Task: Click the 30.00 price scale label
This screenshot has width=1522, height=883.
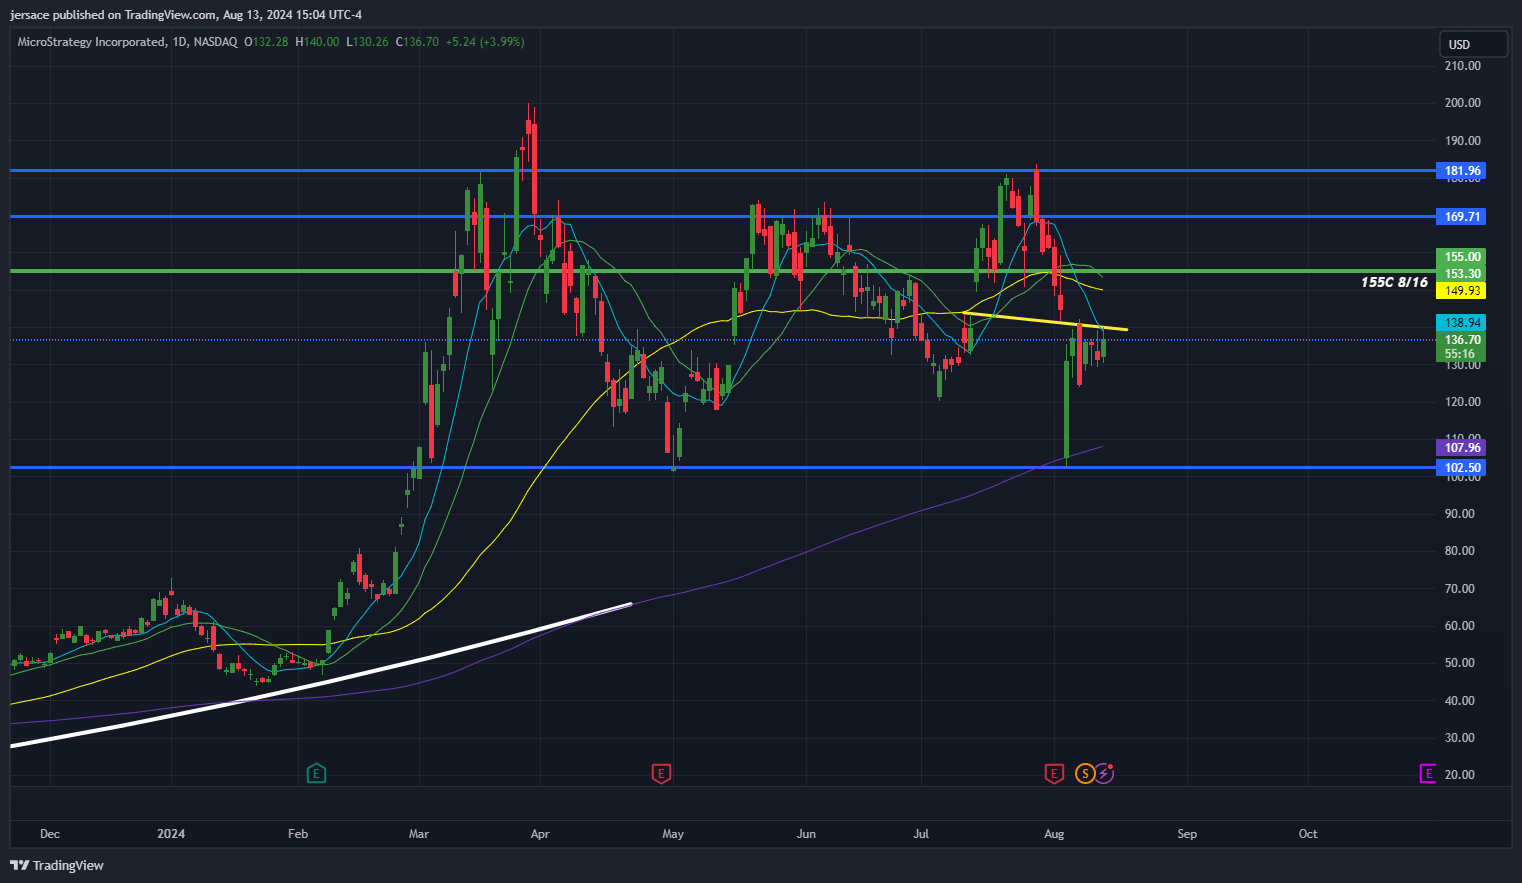Action: pos(1462,738)
